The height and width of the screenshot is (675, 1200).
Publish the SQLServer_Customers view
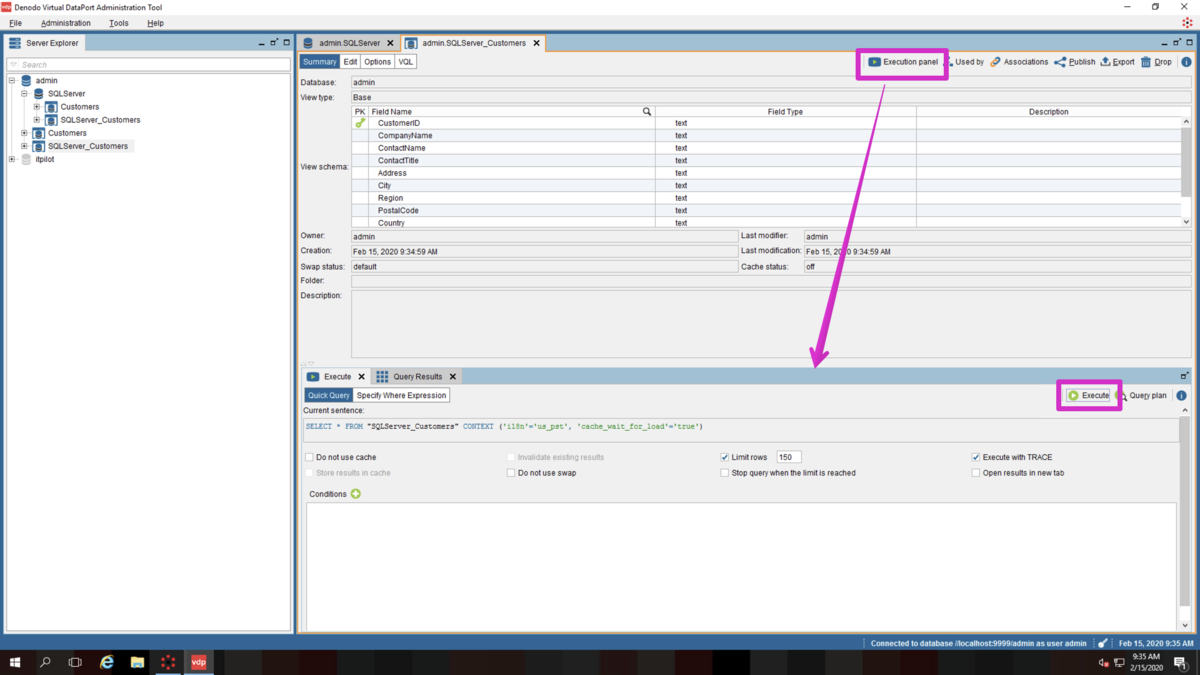[1075, 62]
